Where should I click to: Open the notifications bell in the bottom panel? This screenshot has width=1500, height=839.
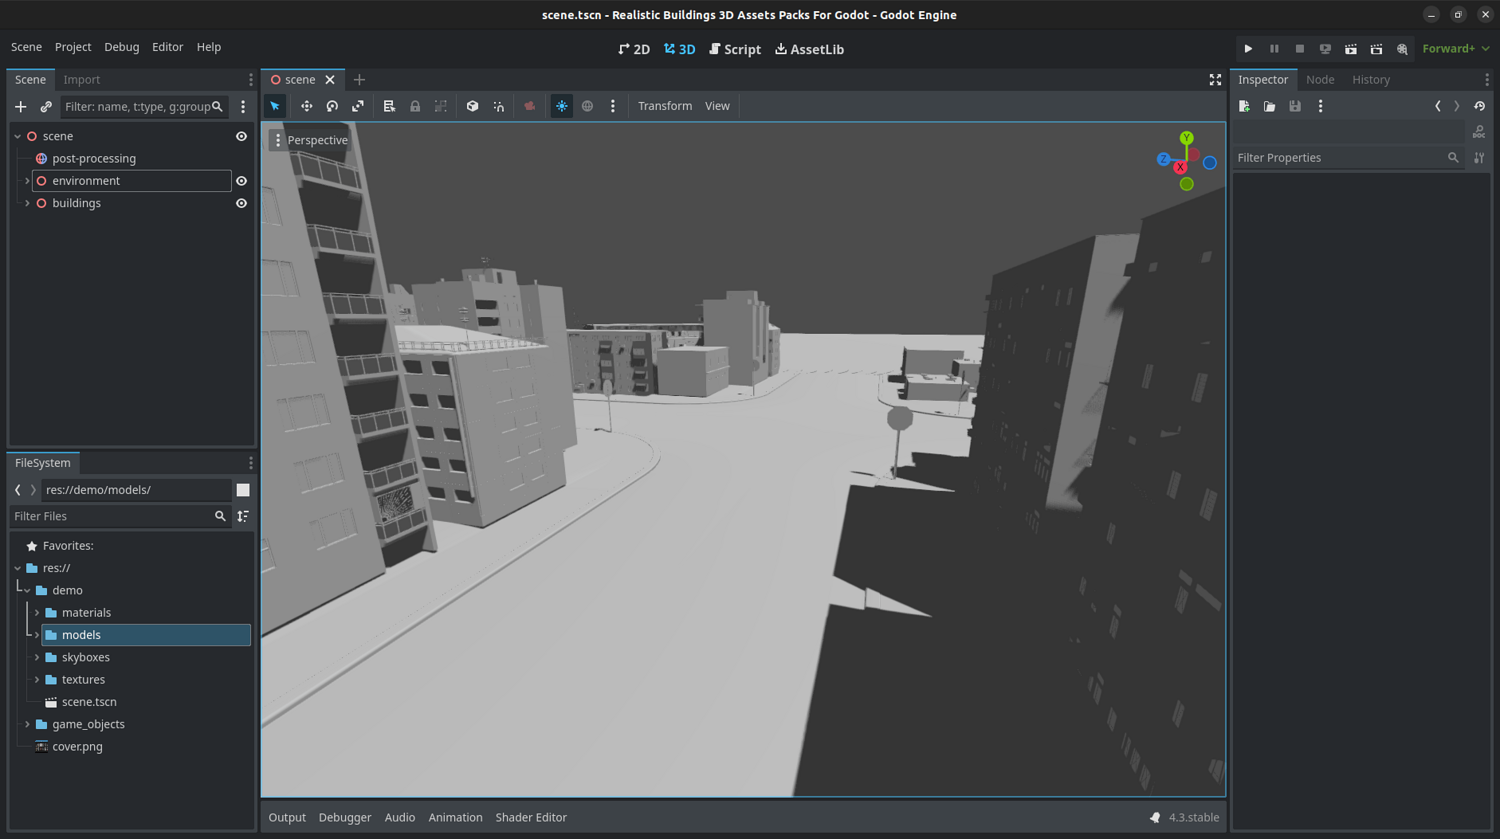[x=1155, y=818]
